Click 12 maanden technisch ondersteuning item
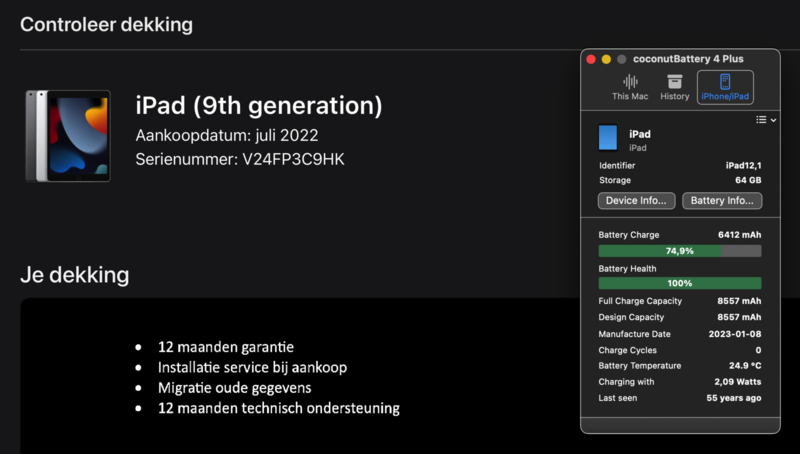Image resolution: width=800 pixels, height=454 pixels. (279, 408)
